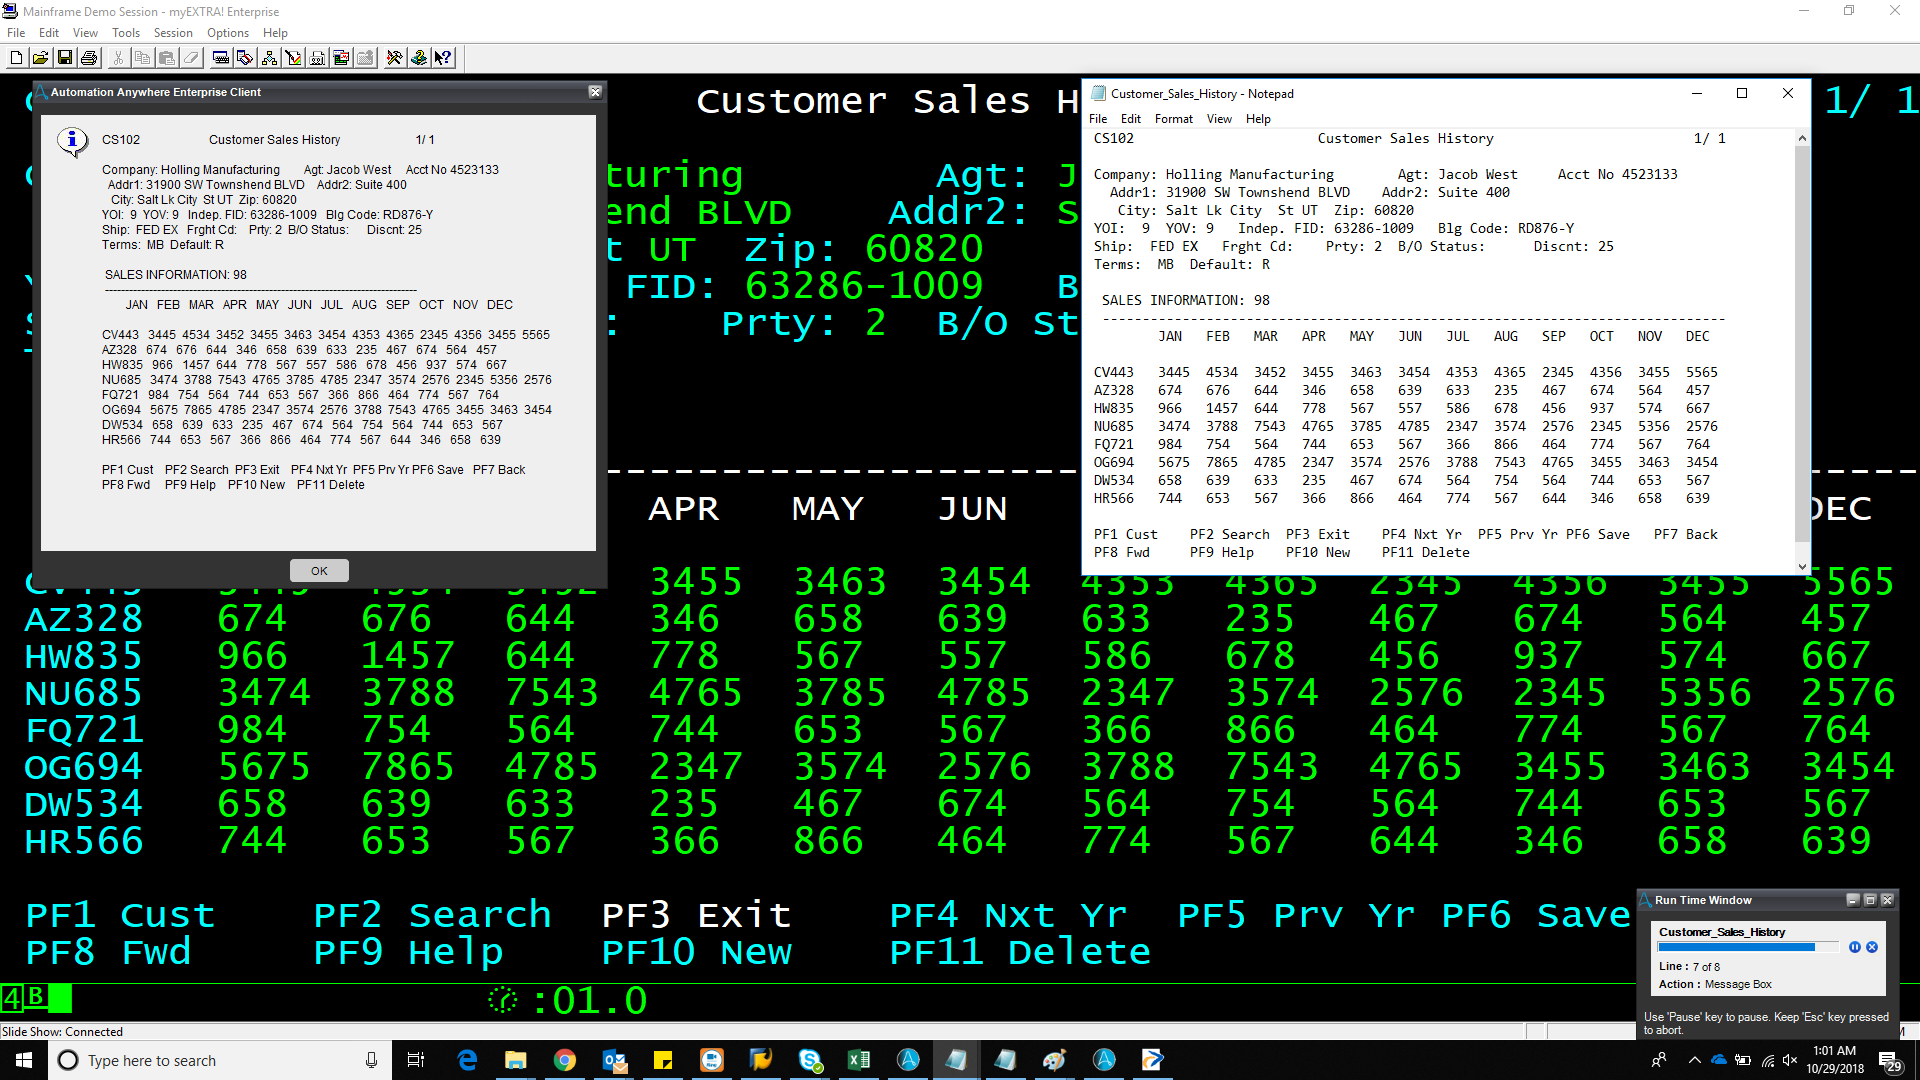Close the Automation Anywhere message dialog

(595, 92)
